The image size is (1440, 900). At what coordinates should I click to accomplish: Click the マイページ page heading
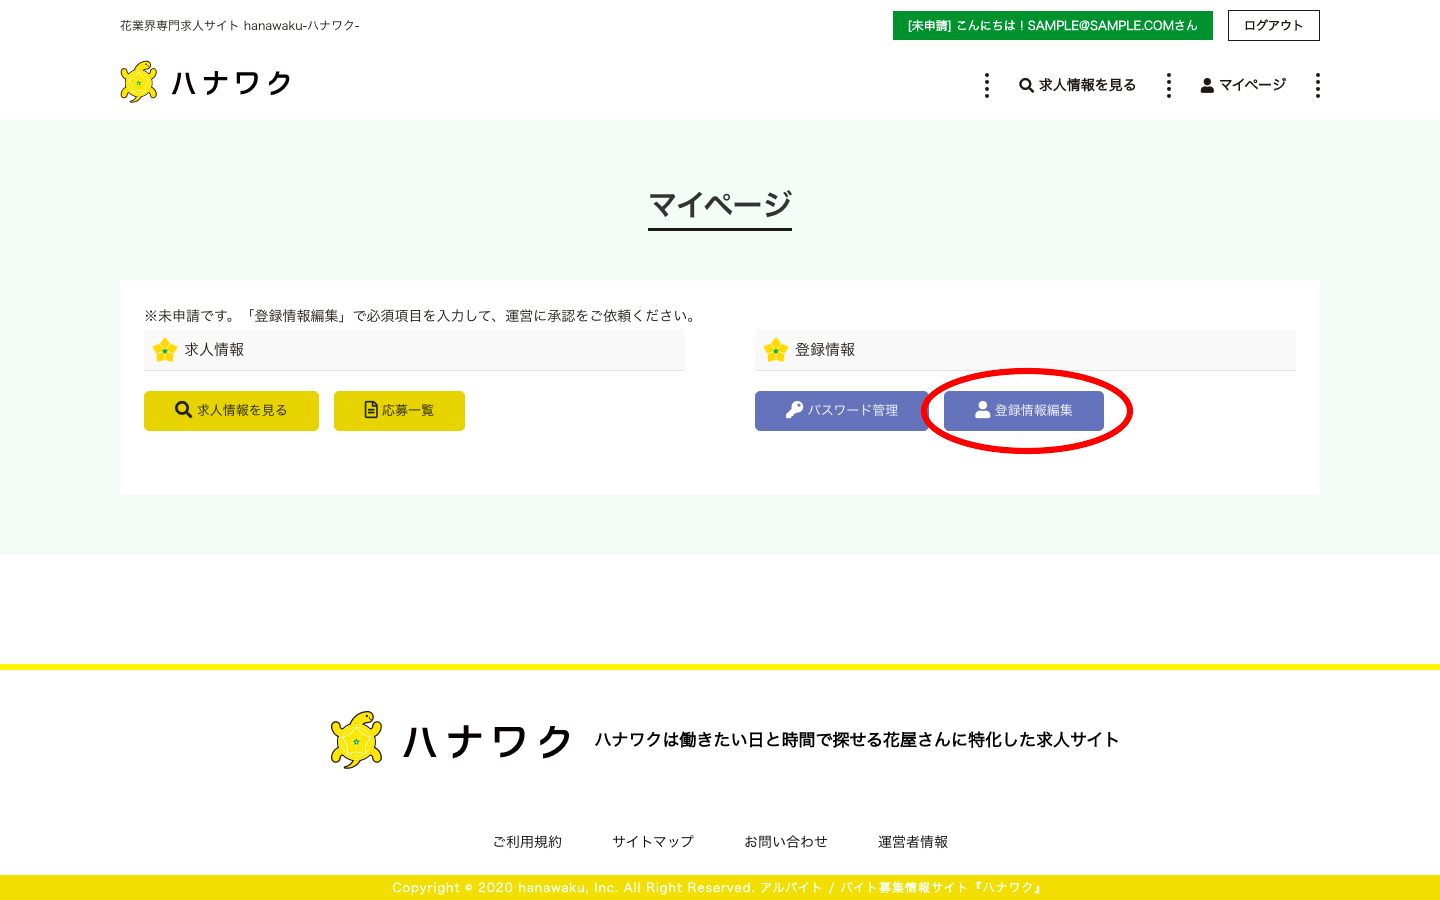tap(720, 205)
